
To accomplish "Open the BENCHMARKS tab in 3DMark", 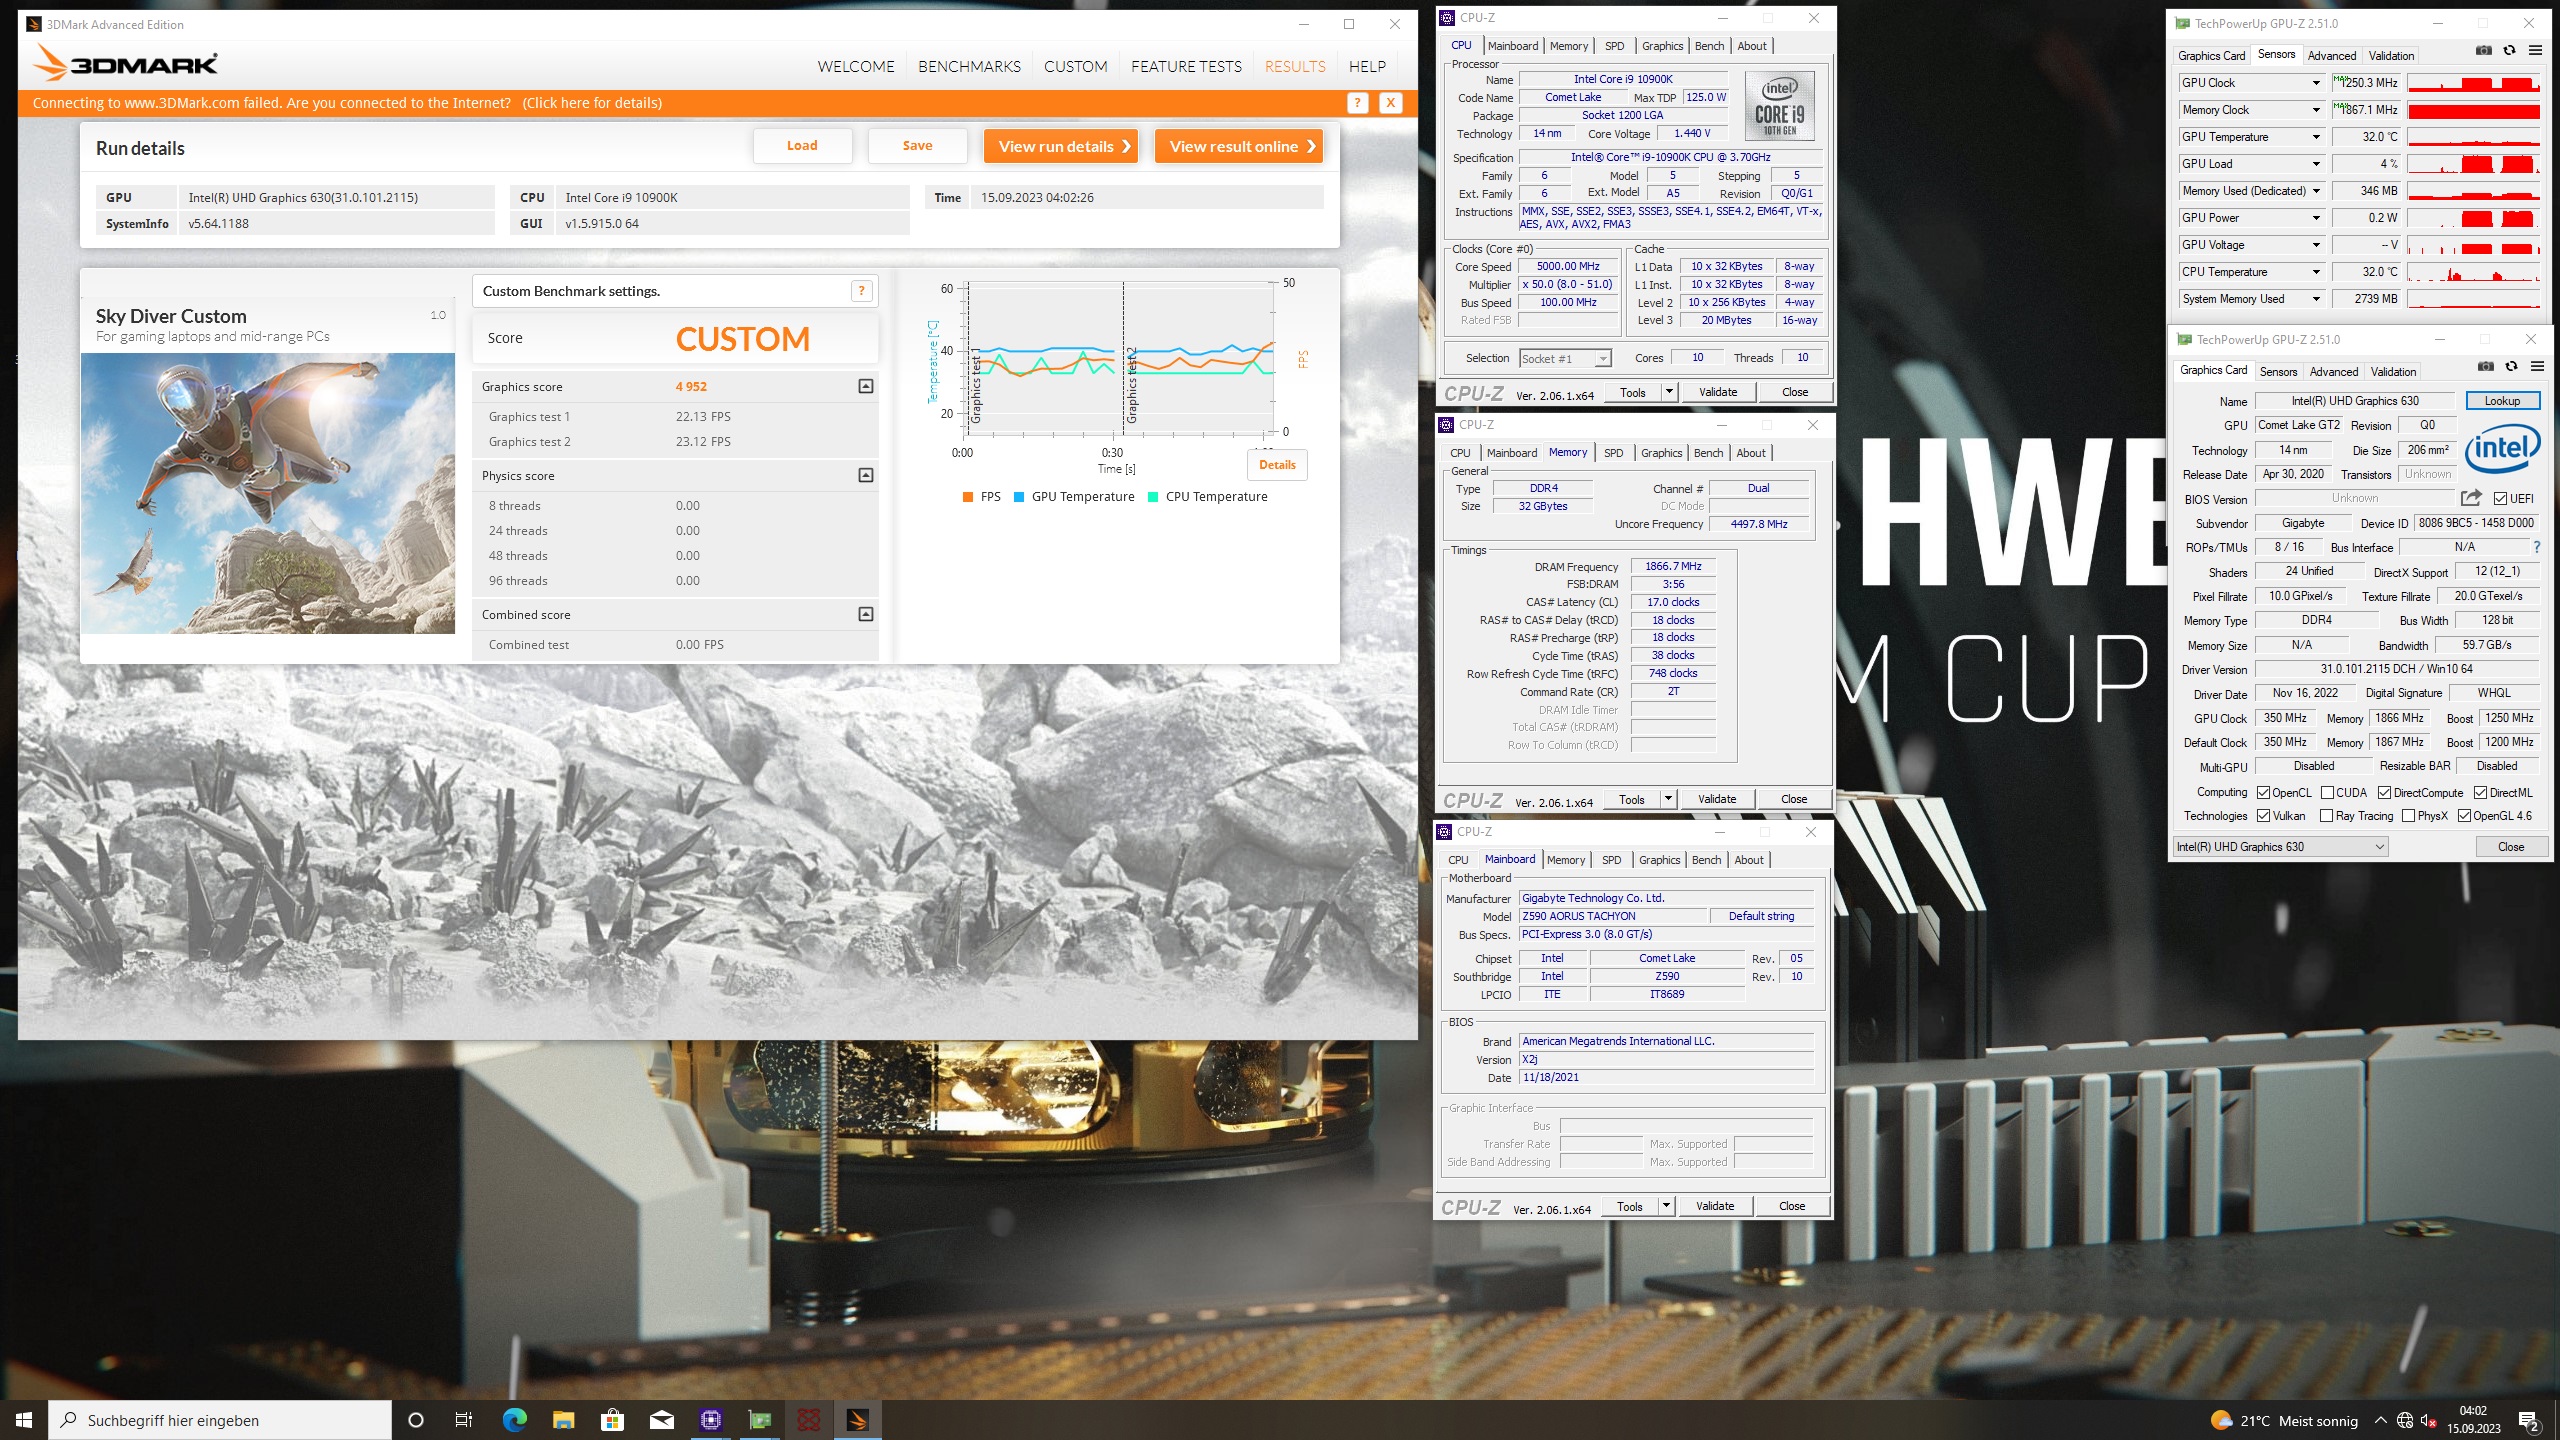I will pyautogui.click(x=969, y=66).
